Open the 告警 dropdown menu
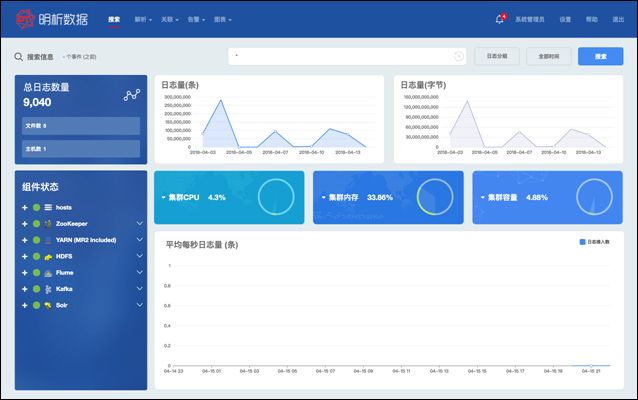This screenshot has width=638, height=400. coord(196,20)
